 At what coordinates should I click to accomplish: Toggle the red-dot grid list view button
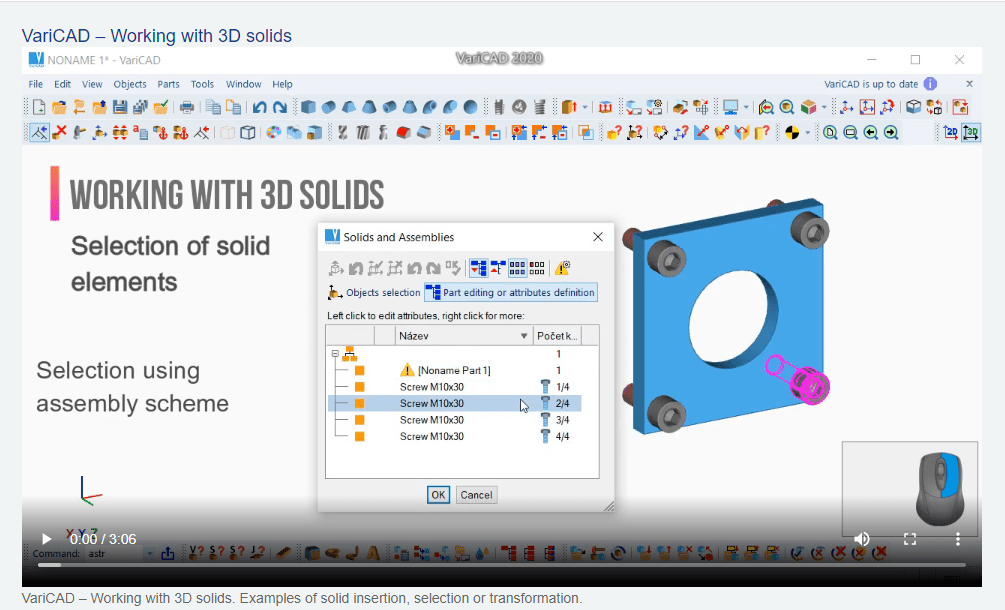537,268
